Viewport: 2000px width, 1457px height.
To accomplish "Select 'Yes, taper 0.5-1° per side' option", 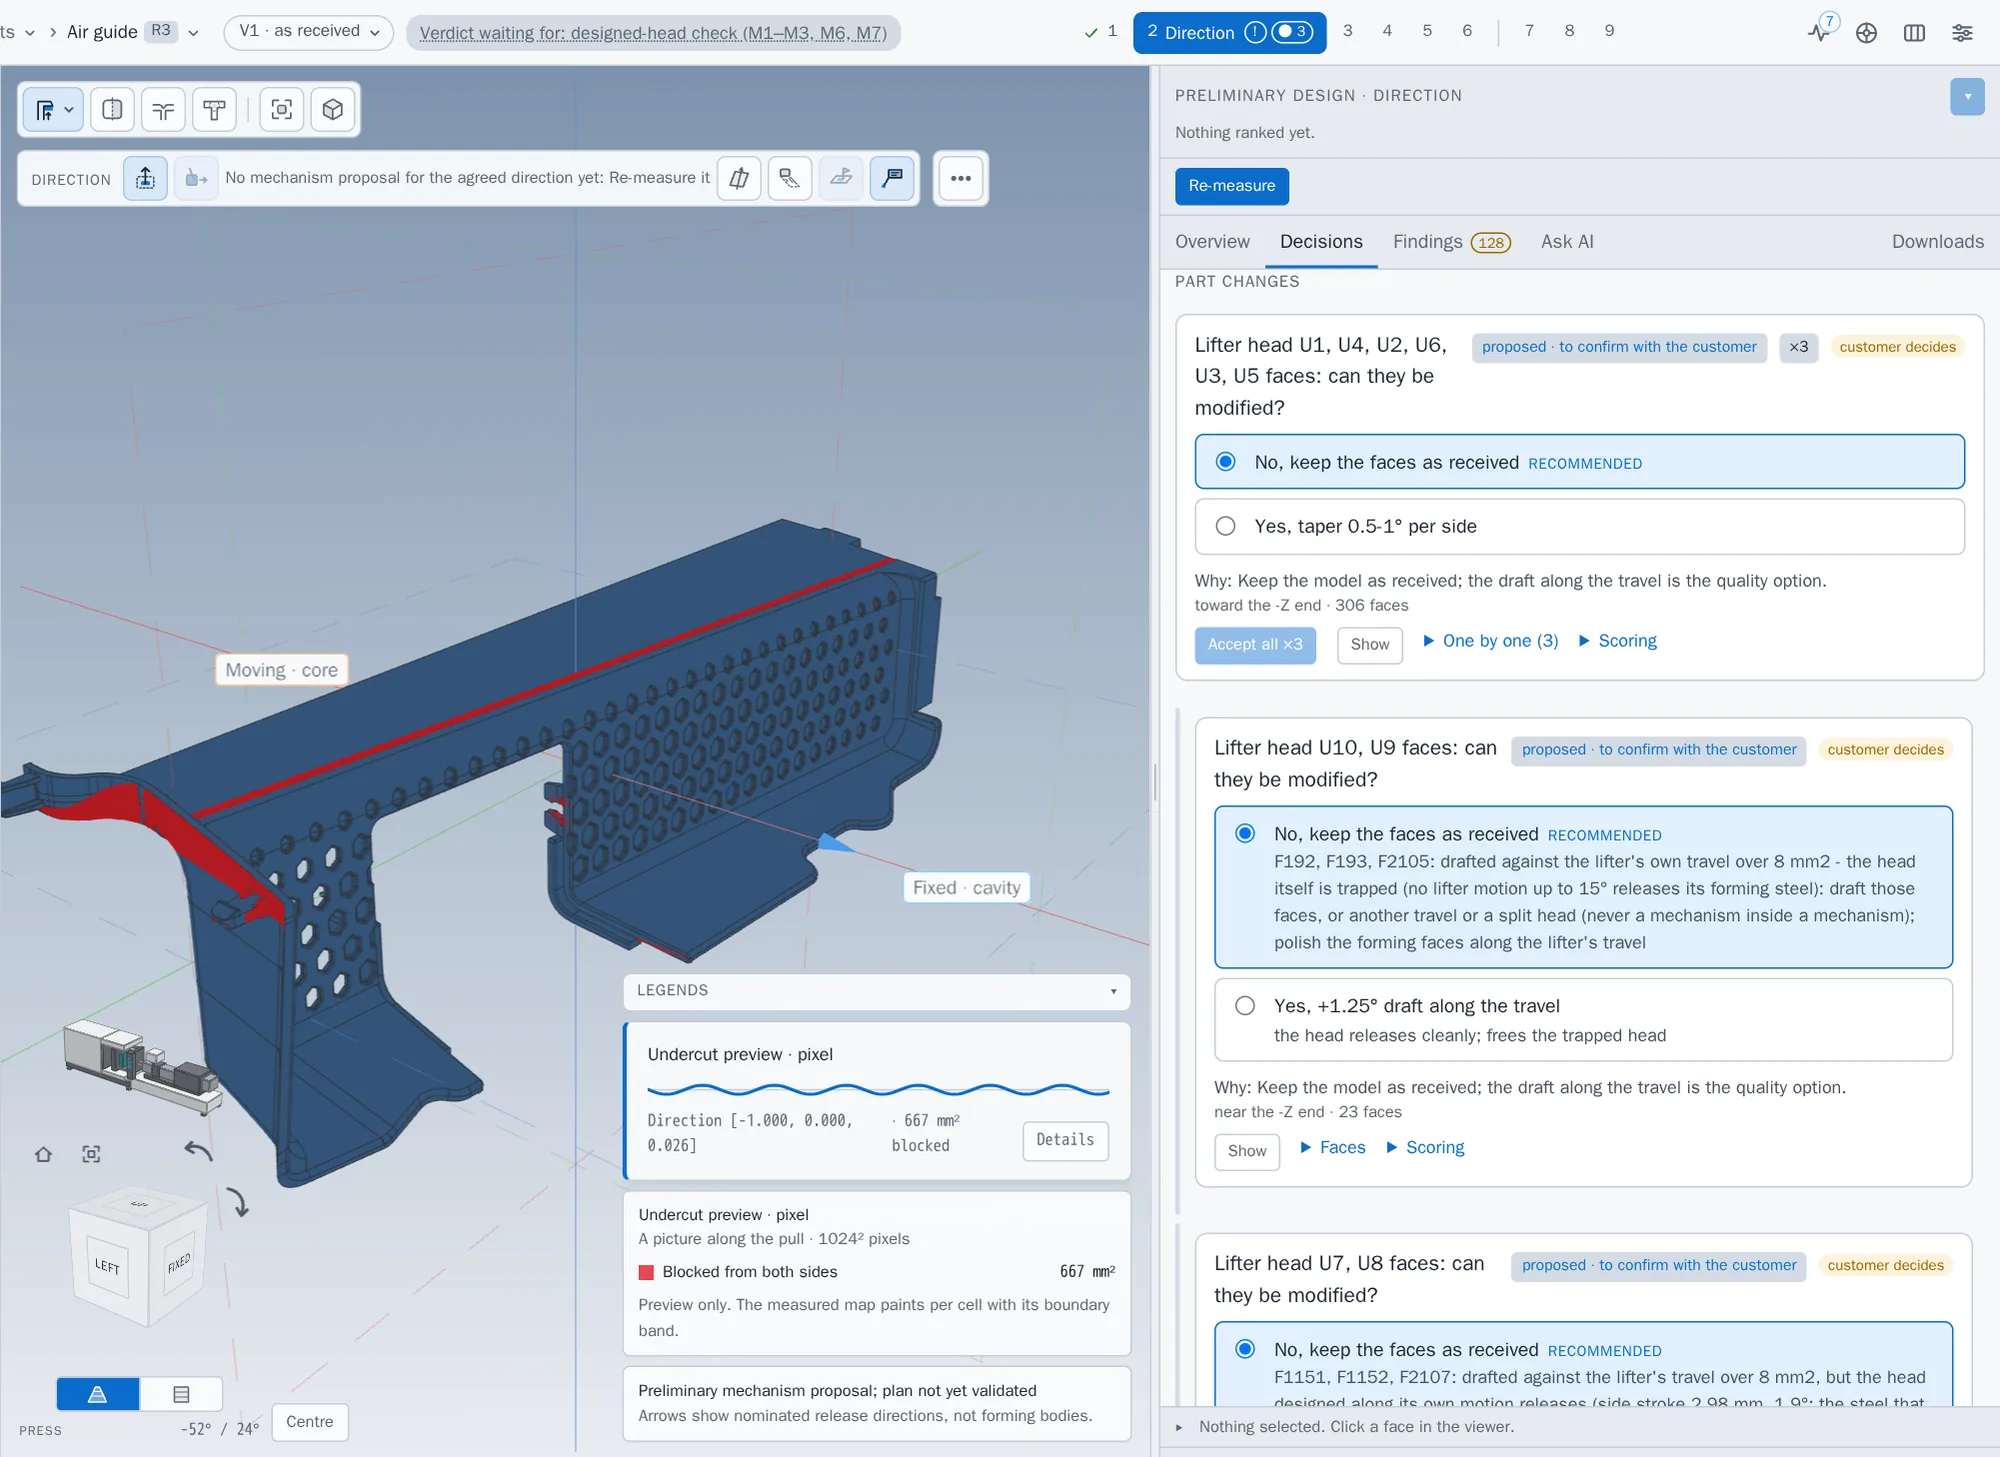I will tap(1579, 526).
